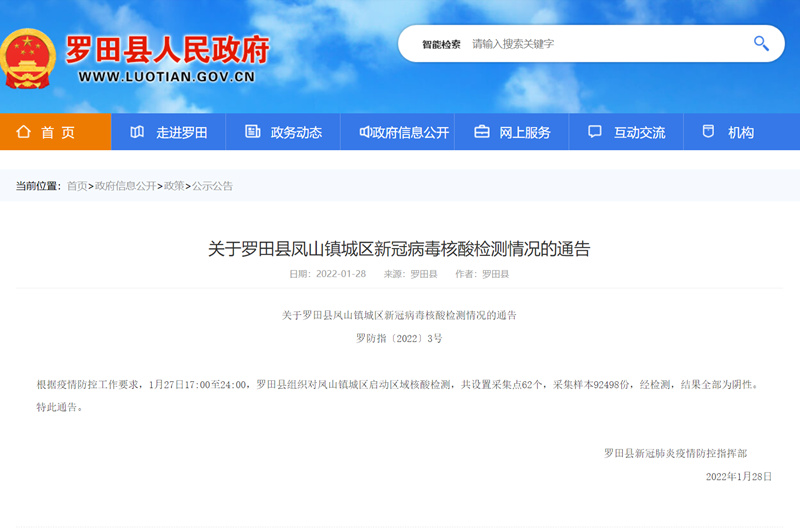Image resolution: width=800 pixels, height=528 pixels.
Task: Click the home icon in navigation bar
Action: (22, 132)
